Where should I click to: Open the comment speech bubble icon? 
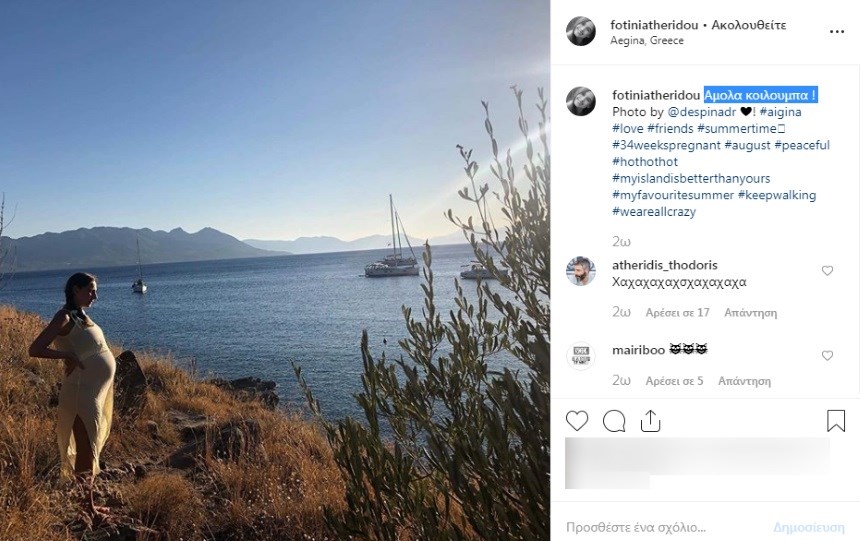614,421
